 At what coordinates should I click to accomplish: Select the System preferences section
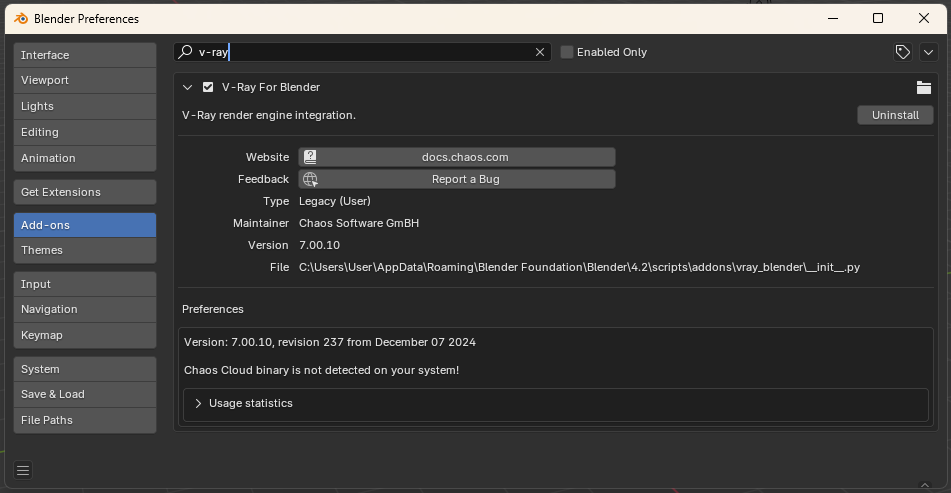[x=85, y=369]
